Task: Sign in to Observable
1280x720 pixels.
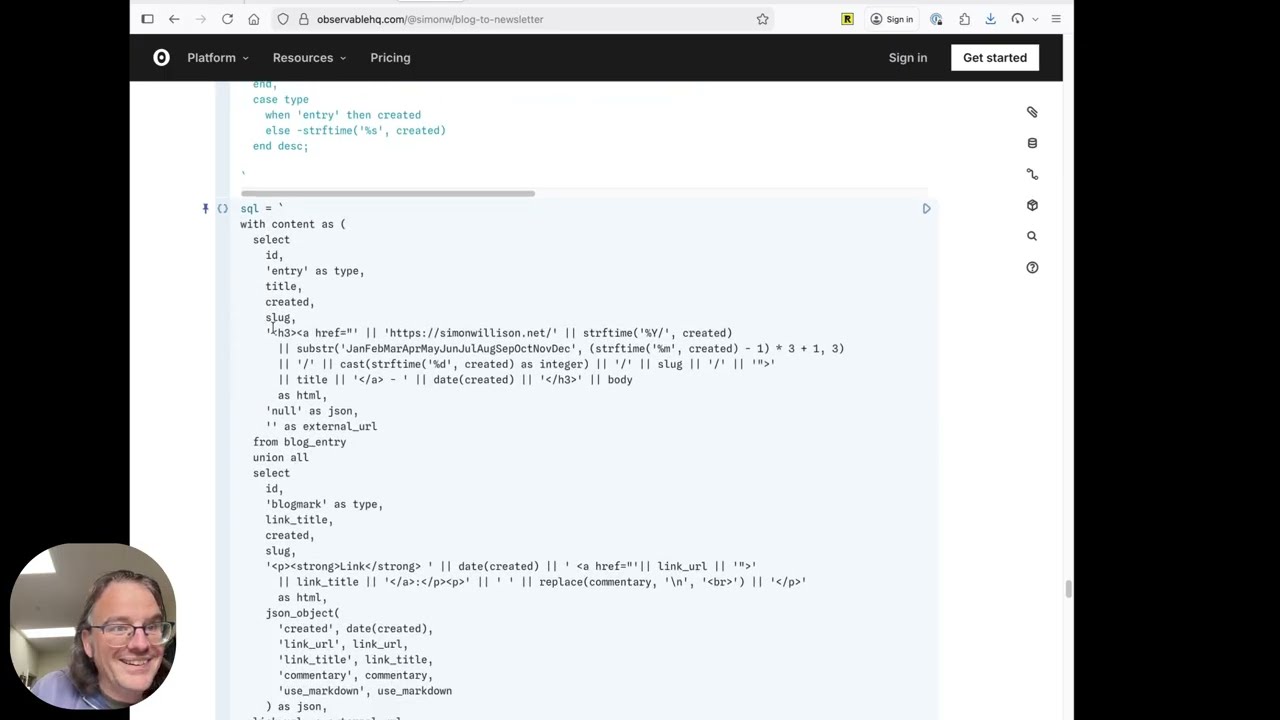Action: 908,58
